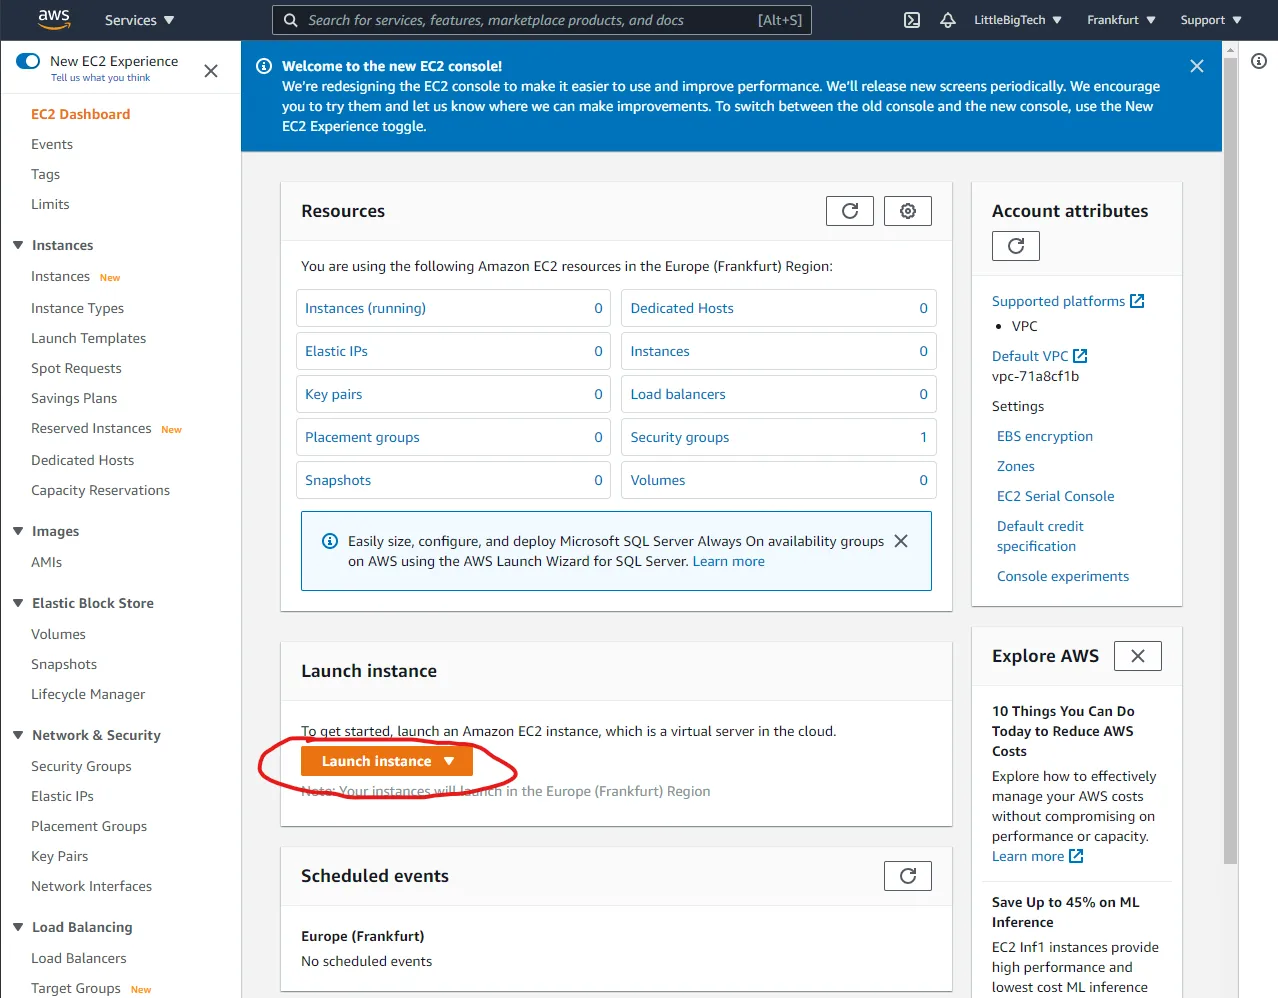Open Dedicated Hosts in sidebar
The image size is (1278, 998).
83,460
